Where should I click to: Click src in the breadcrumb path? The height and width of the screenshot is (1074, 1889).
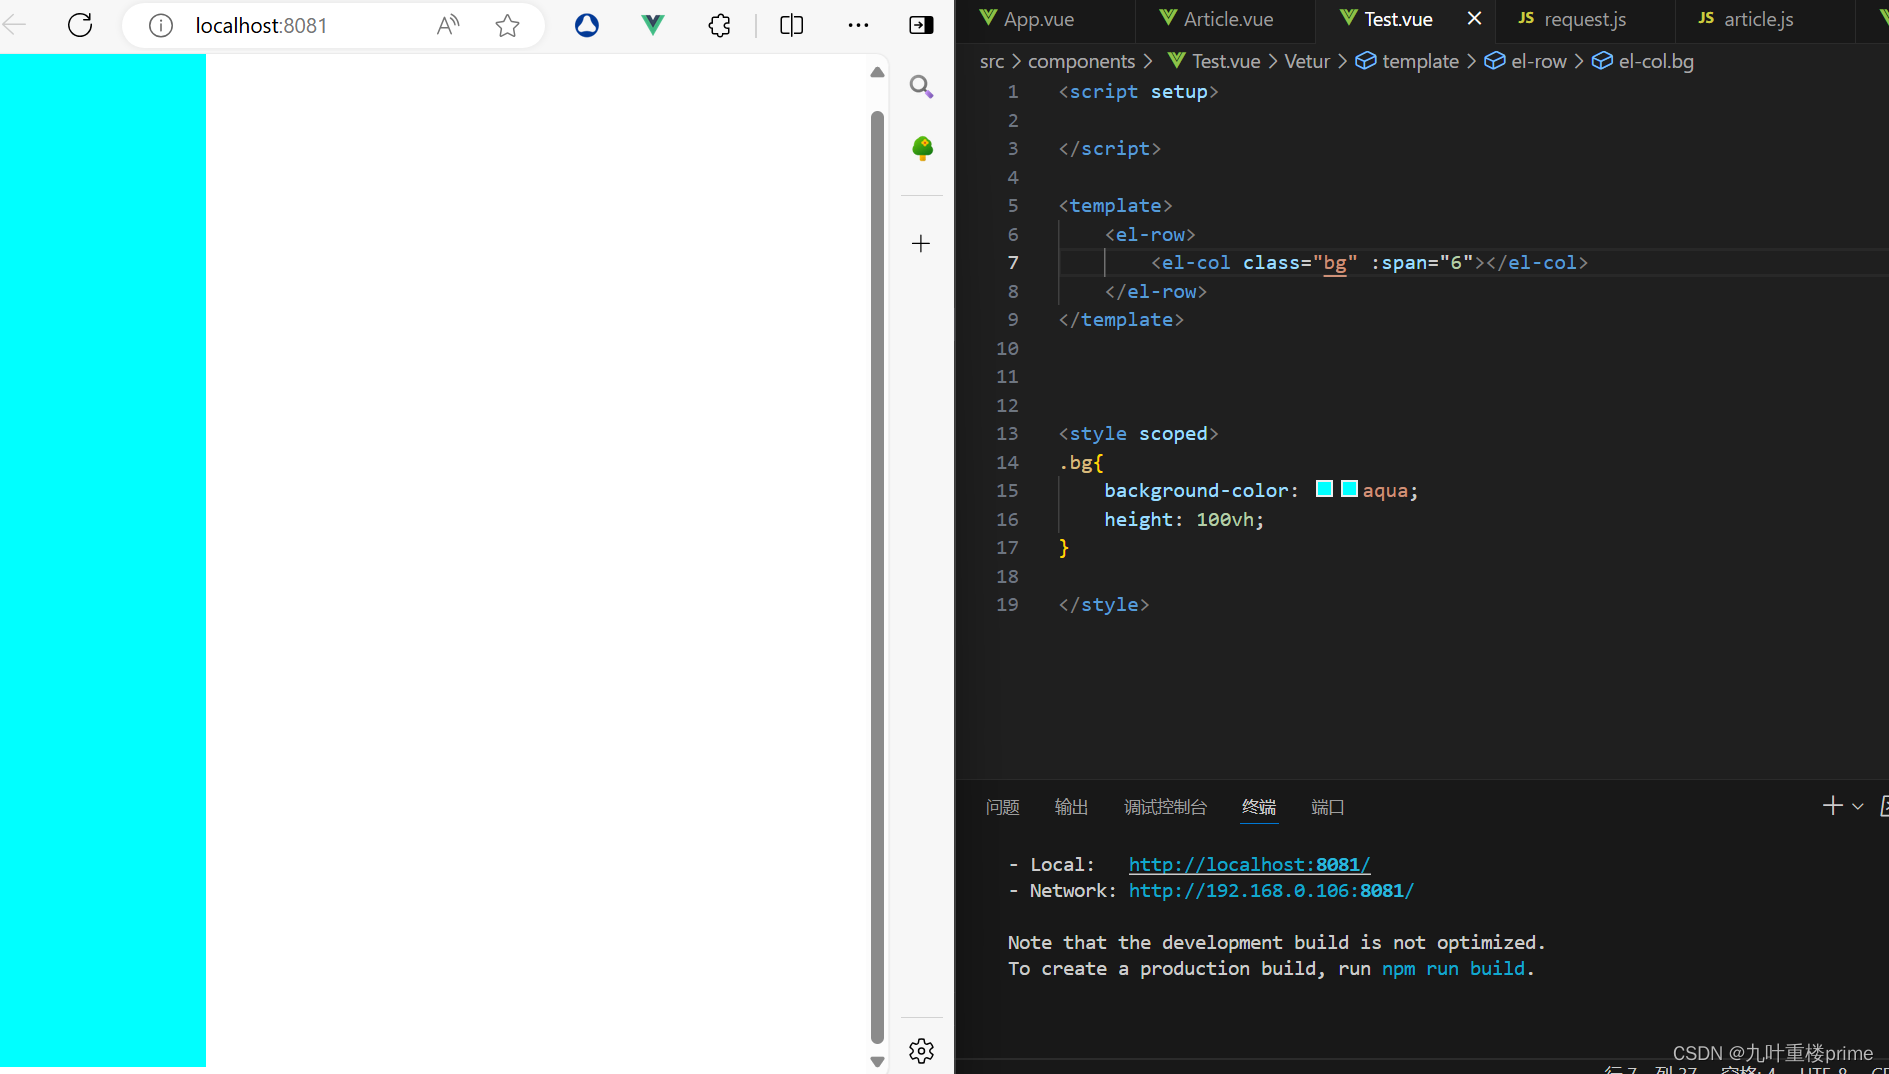click(991, 62)
